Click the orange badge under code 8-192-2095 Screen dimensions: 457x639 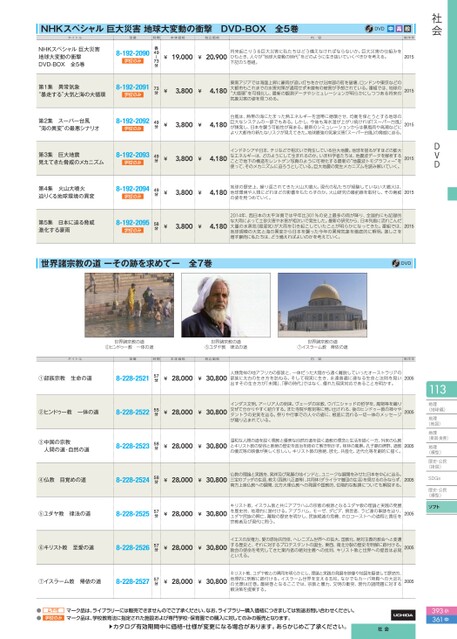click(x=132, y=230)
